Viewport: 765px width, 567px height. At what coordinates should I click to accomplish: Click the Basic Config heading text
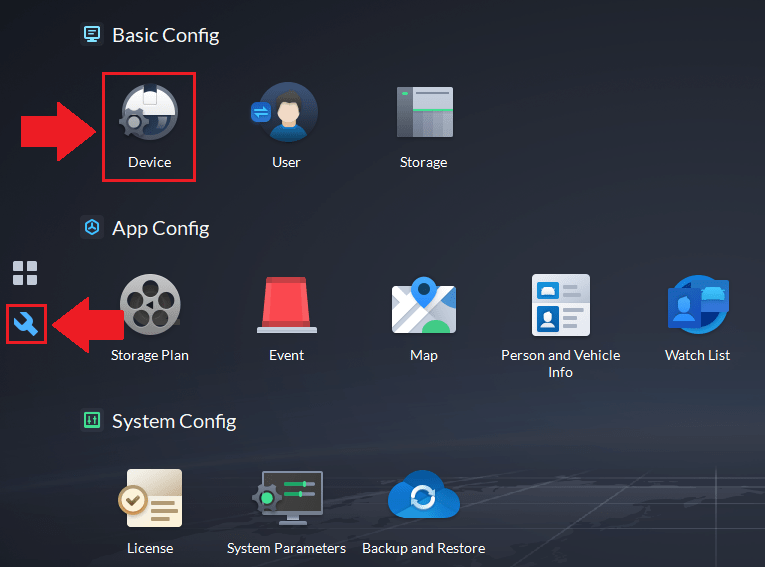[x=165, y=35]
